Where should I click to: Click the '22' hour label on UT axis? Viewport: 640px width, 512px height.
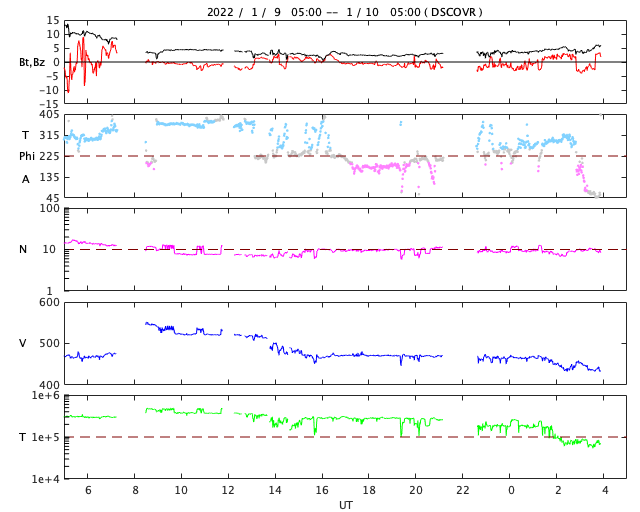tap(463, 490)
